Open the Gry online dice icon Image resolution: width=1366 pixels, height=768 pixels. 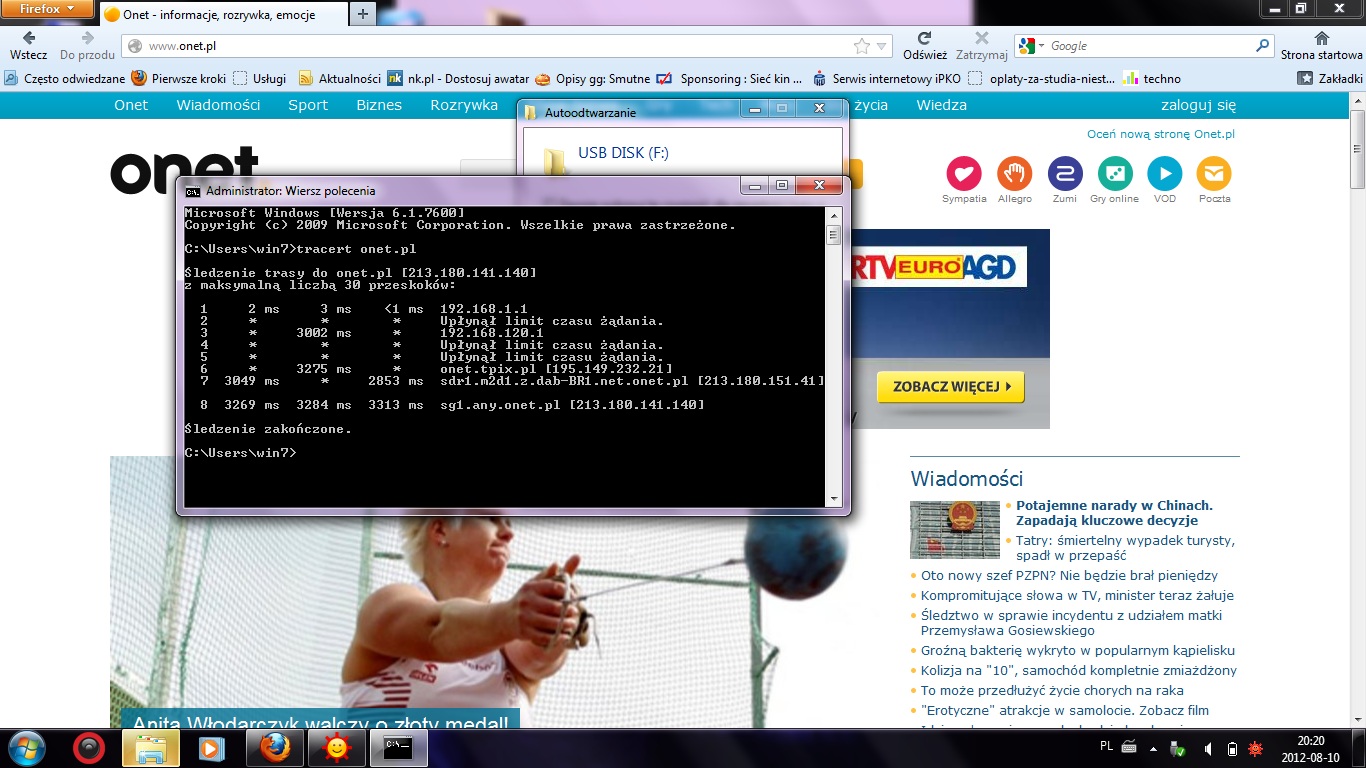[x=1115, y=173]
